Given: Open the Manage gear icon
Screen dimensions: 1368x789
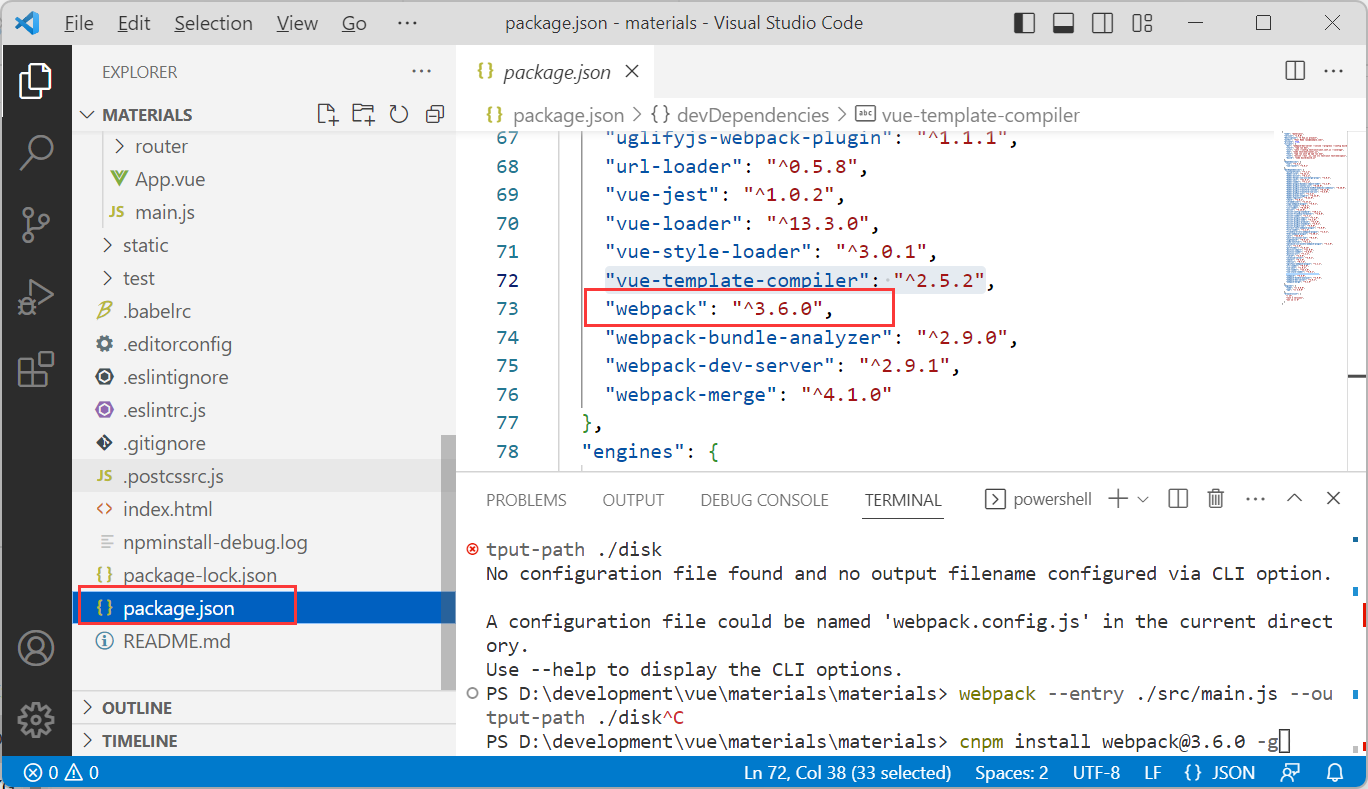Looking at the screenshot, I should 36,718.
